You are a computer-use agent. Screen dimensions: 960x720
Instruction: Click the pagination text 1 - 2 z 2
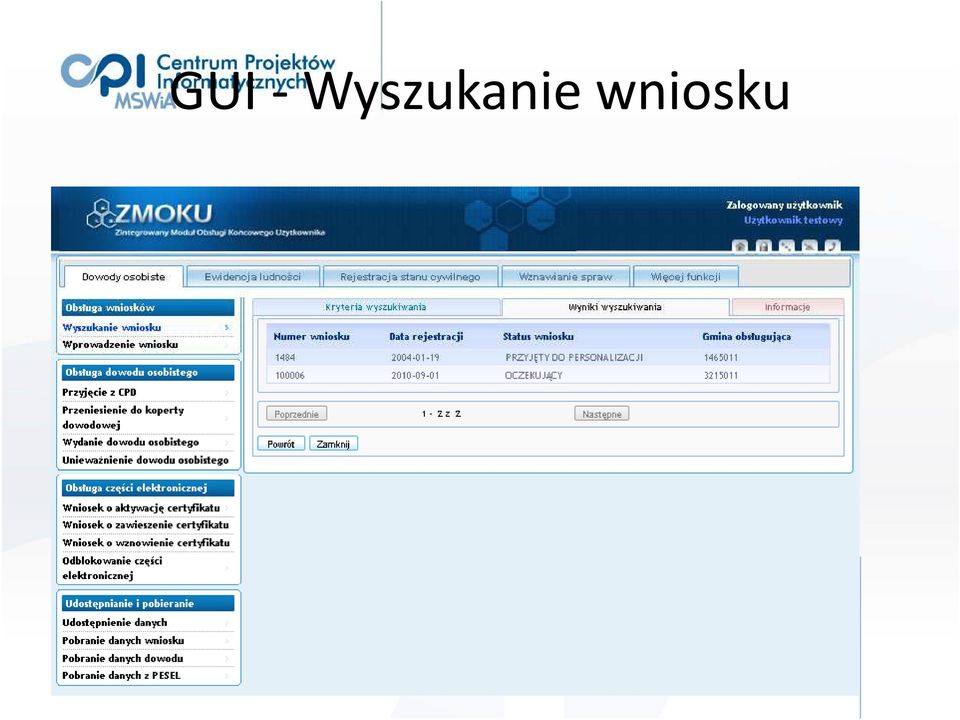pyautogui.click(x=441, y=414)
